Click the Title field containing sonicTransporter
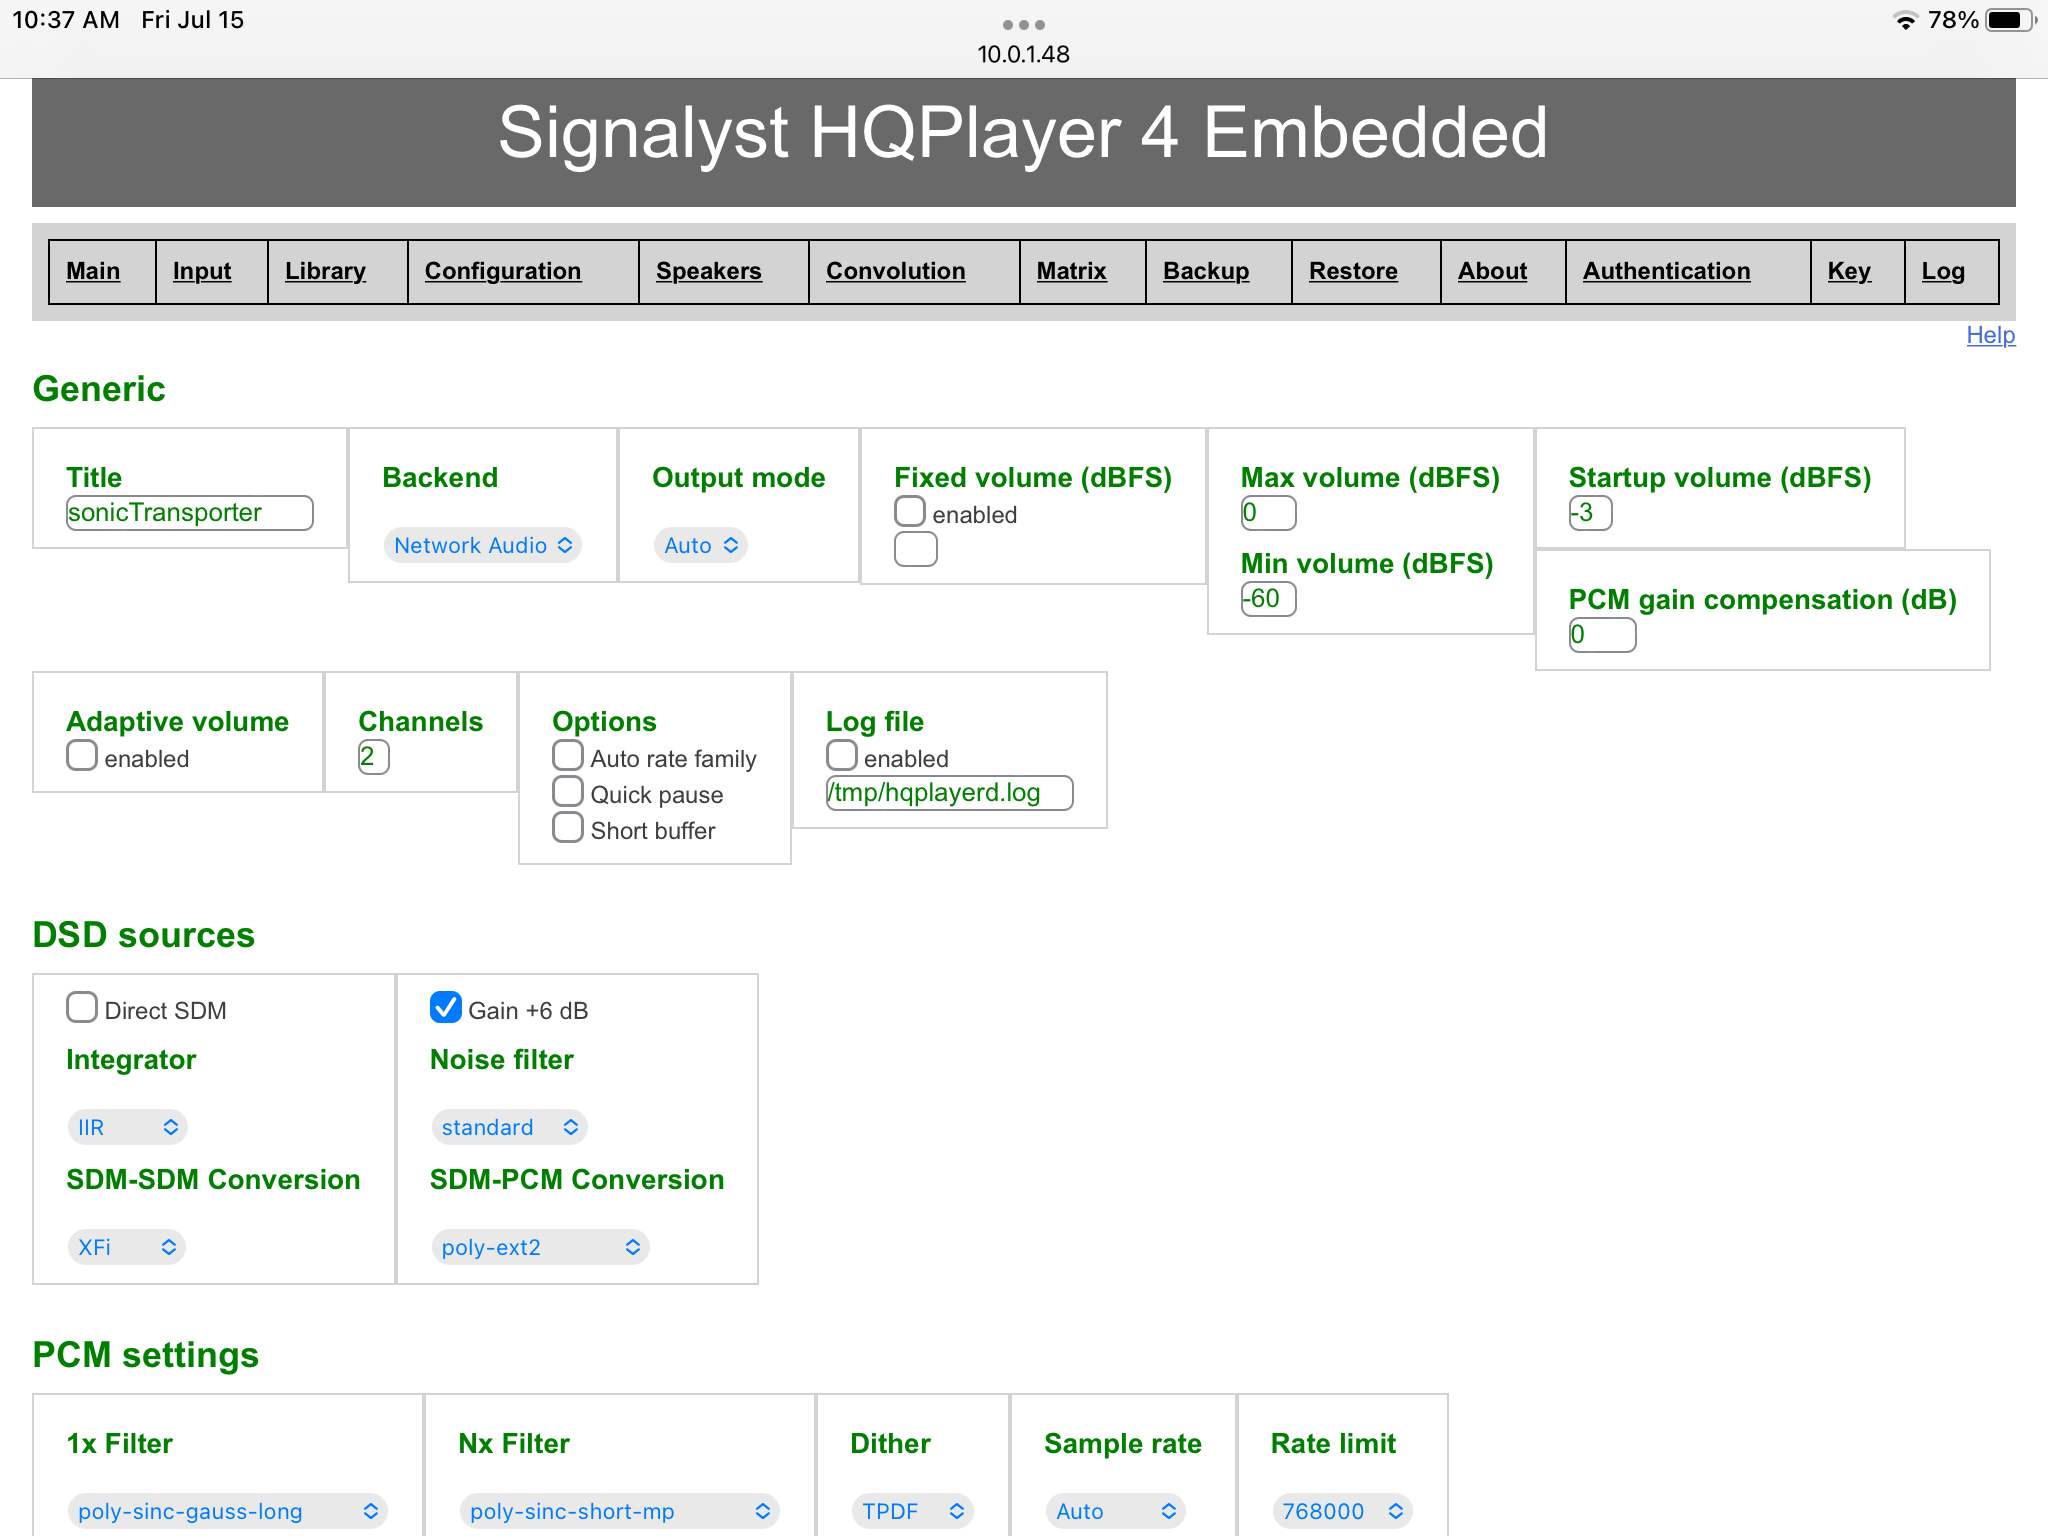Viewport: 2048px width, 1536px height. click(x=190, y=513)
